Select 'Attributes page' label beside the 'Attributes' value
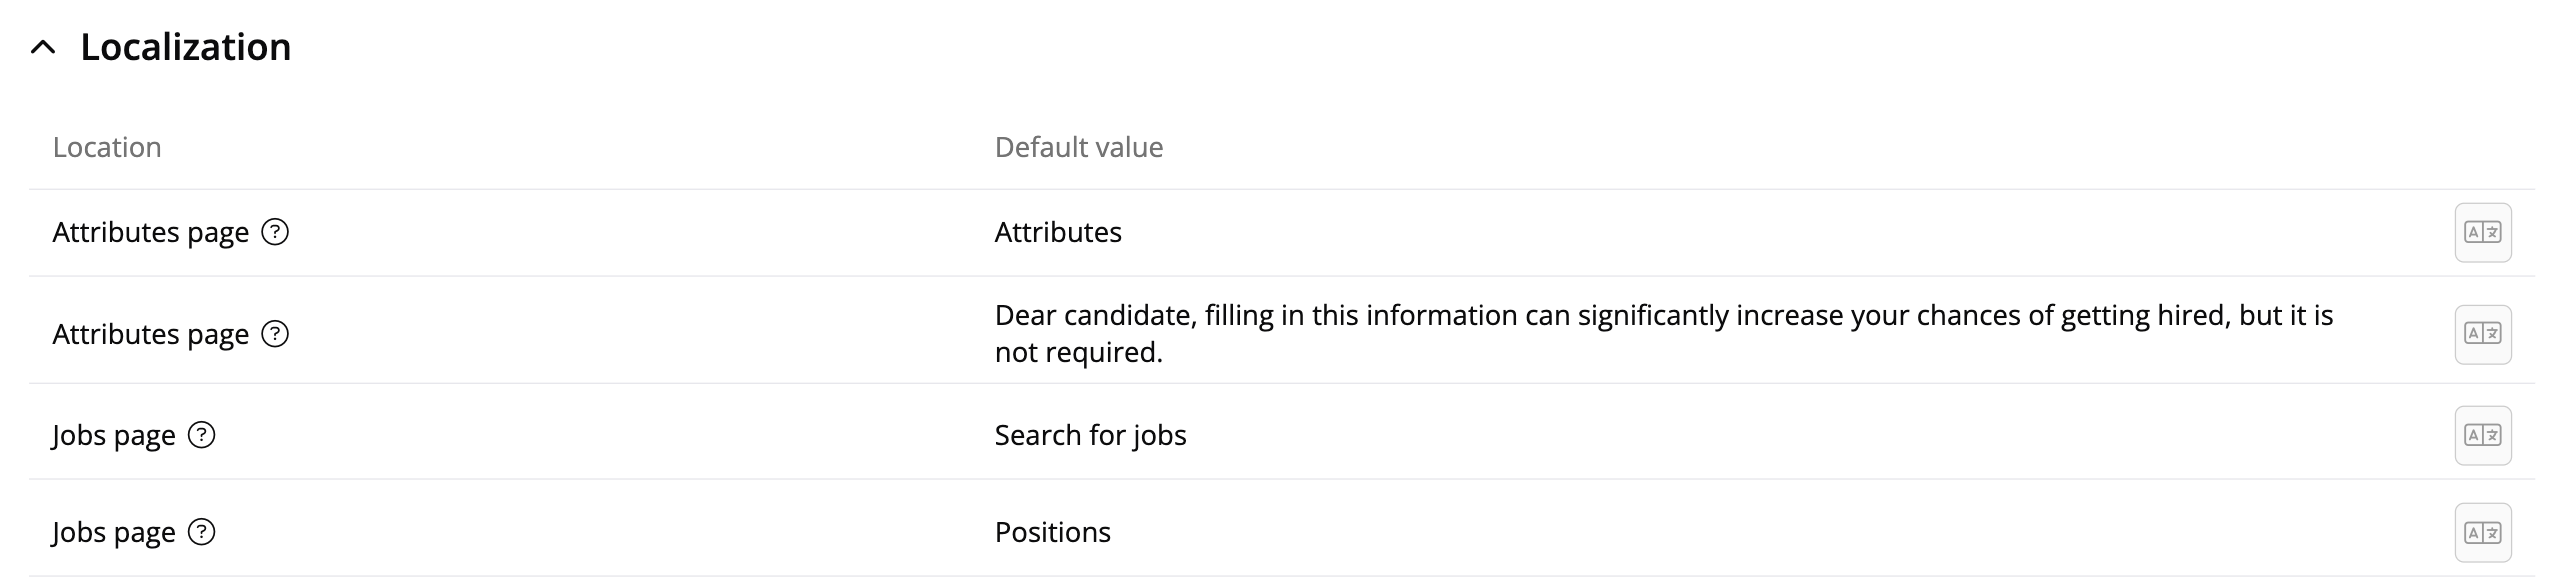Viewport: 2562px width, 584px height. (150, 232)
